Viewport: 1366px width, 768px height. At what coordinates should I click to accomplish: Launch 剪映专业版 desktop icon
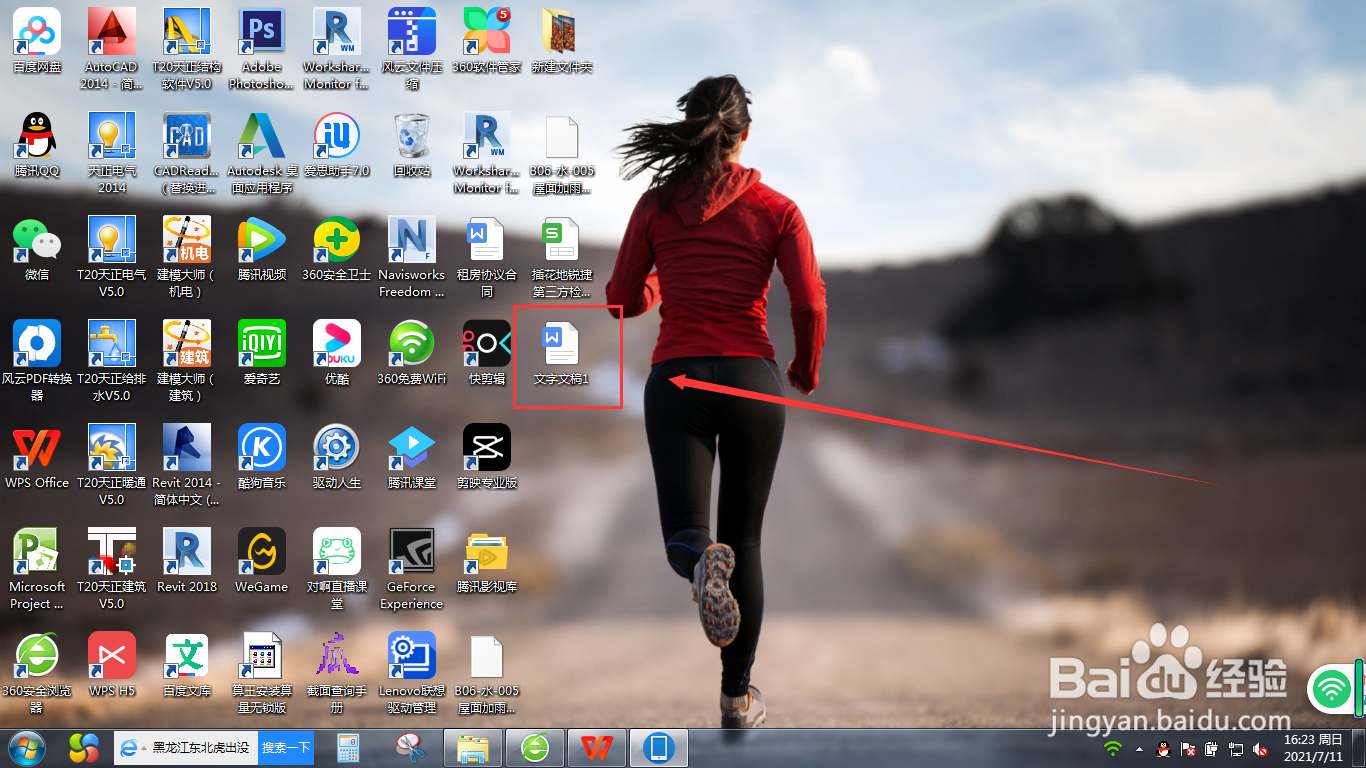pyautogui.click(x=487, y=457)
